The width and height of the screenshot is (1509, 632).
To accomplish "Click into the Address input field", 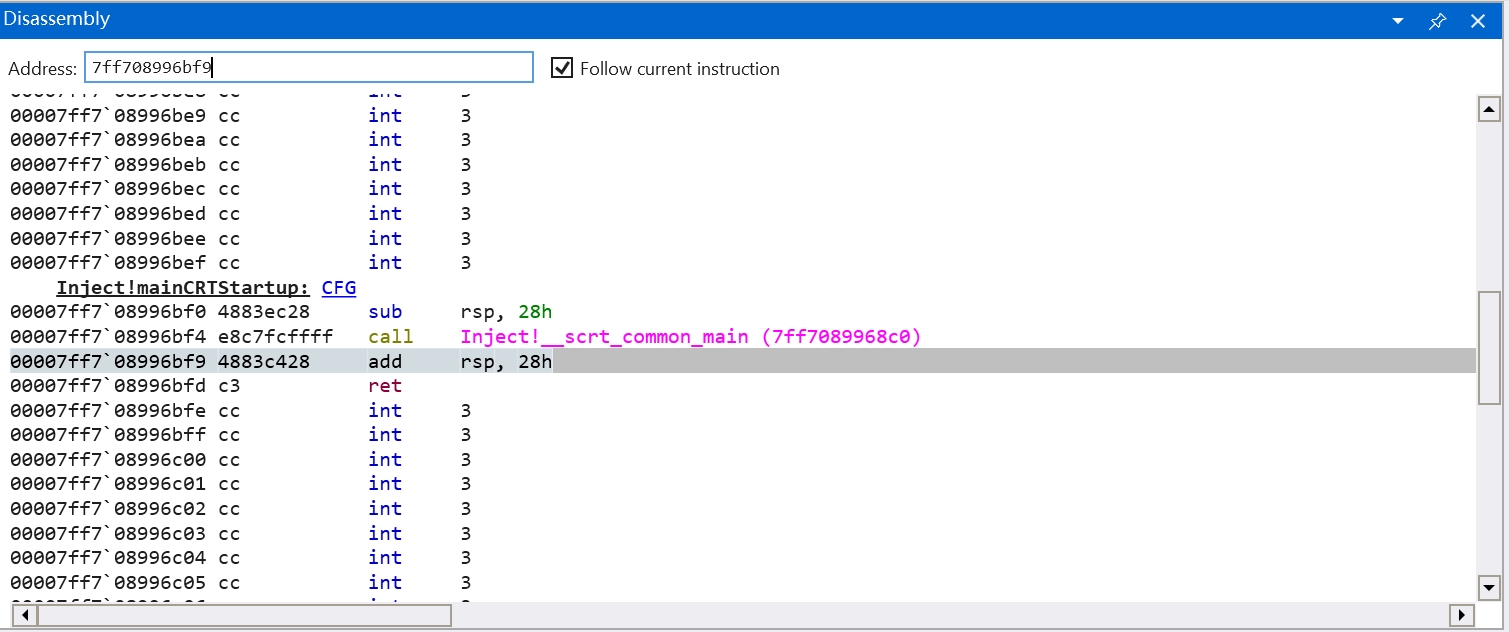I will (308, 68).
